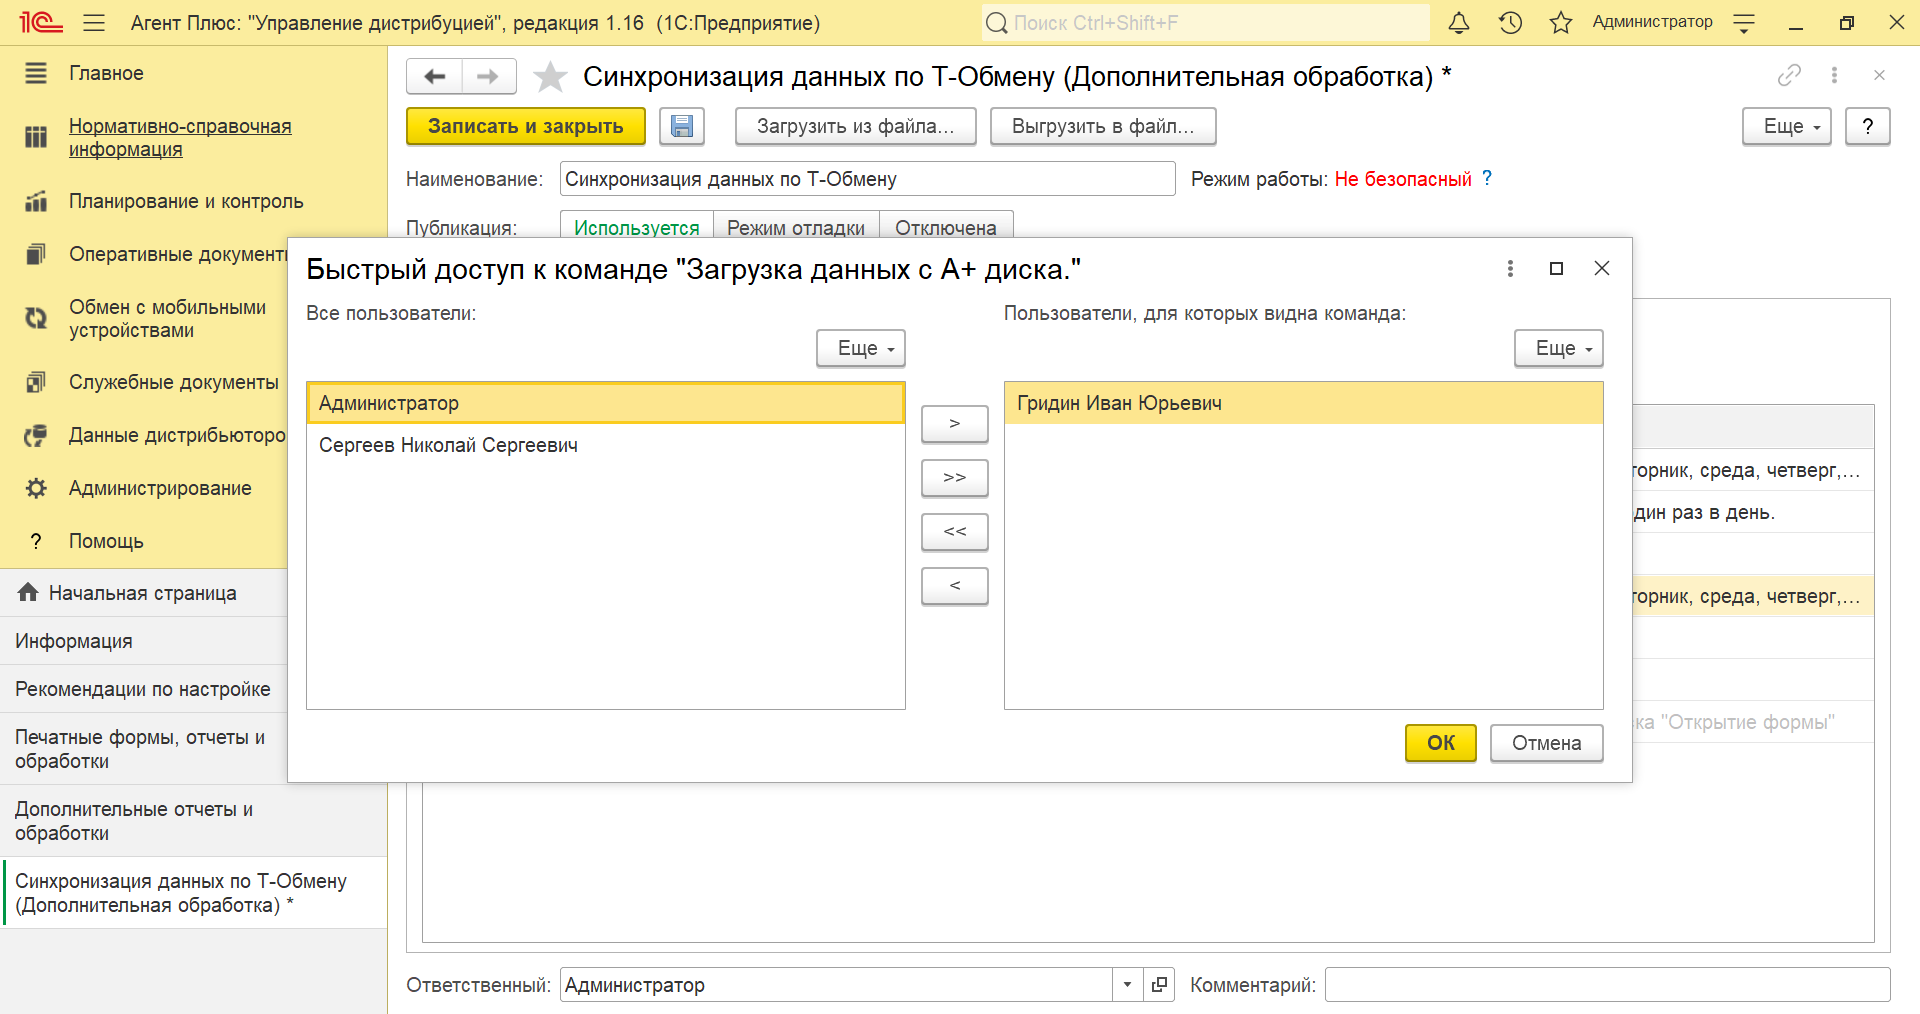Expand Еще menu above visible users list
The height and width of the screenshot is (1014, 1920).
tap(1559, 348)
